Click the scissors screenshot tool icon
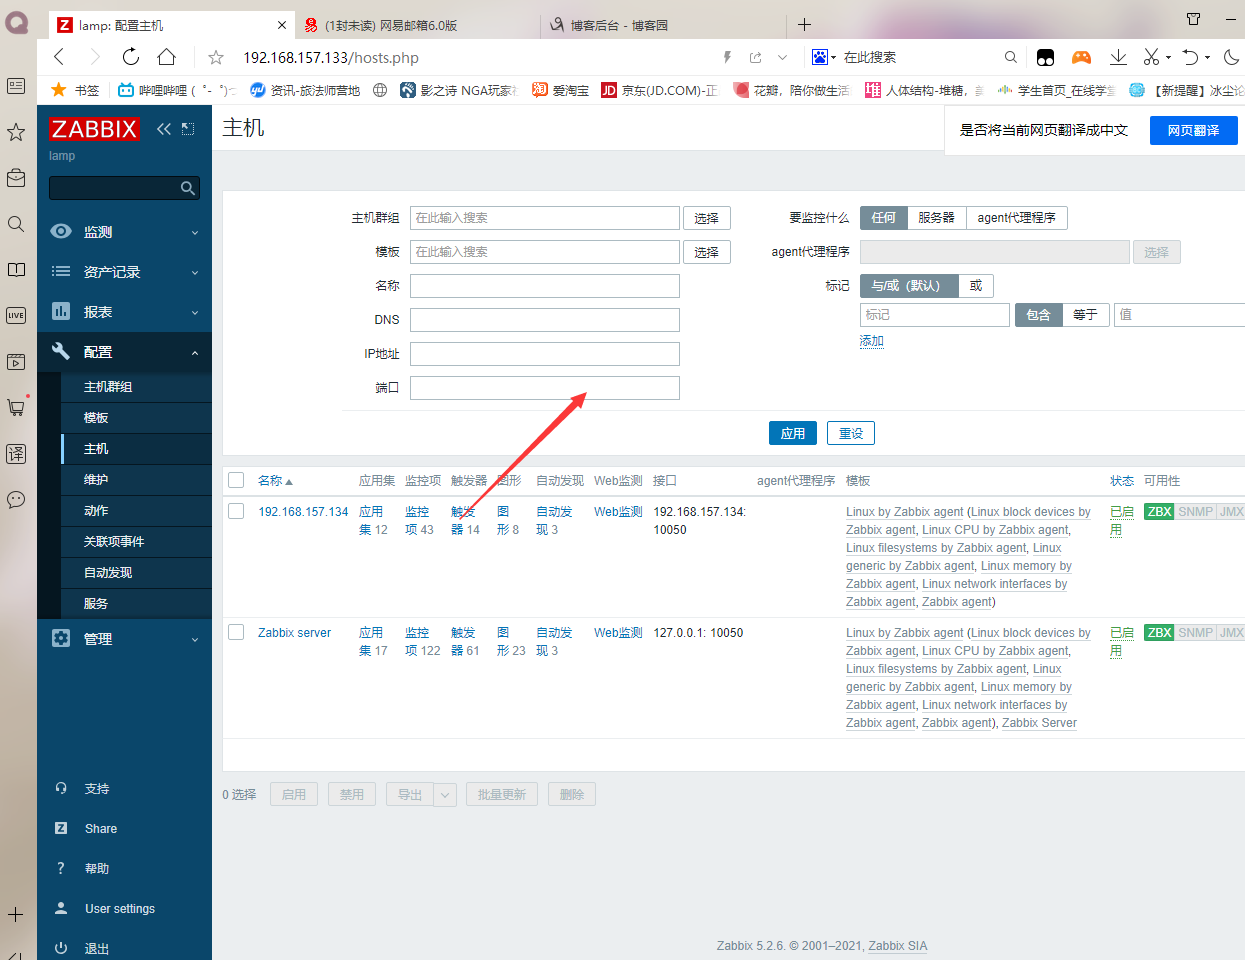This screenshot has width=1245, height=960. [1152, 57]
